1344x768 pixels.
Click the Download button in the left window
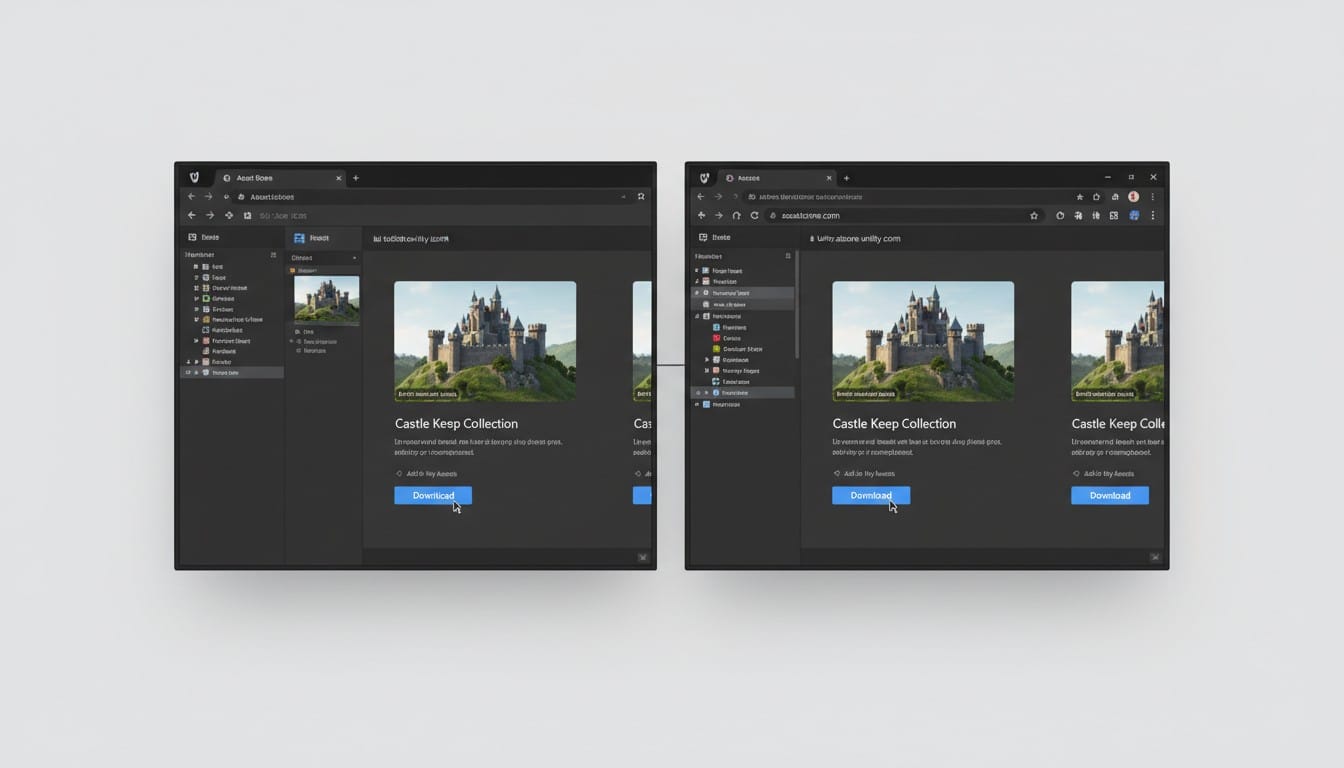(x=433, y=495)
